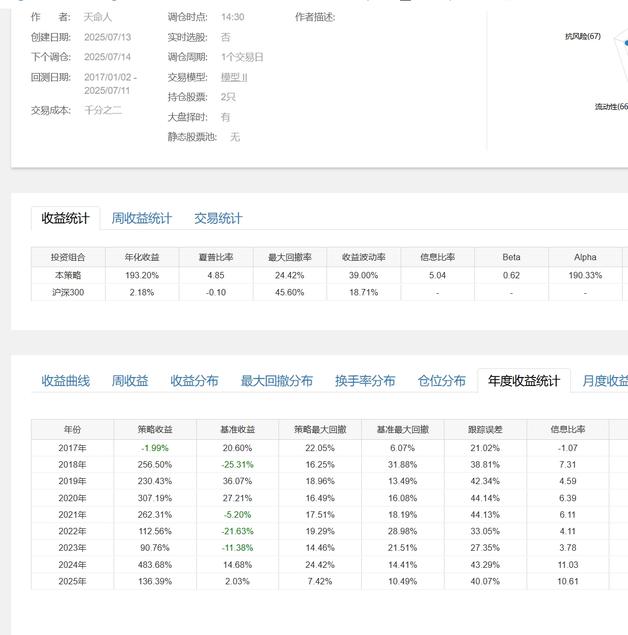Click the 夏普比率 column header

[215, 258]
